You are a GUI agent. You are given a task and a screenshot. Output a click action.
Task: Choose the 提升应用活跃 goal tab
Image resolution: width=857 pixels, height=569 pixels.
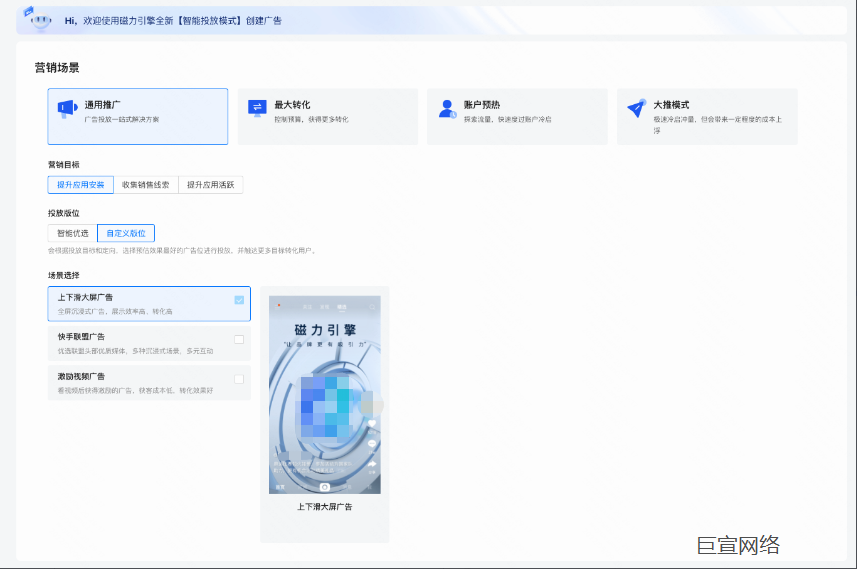coord(210,185)
